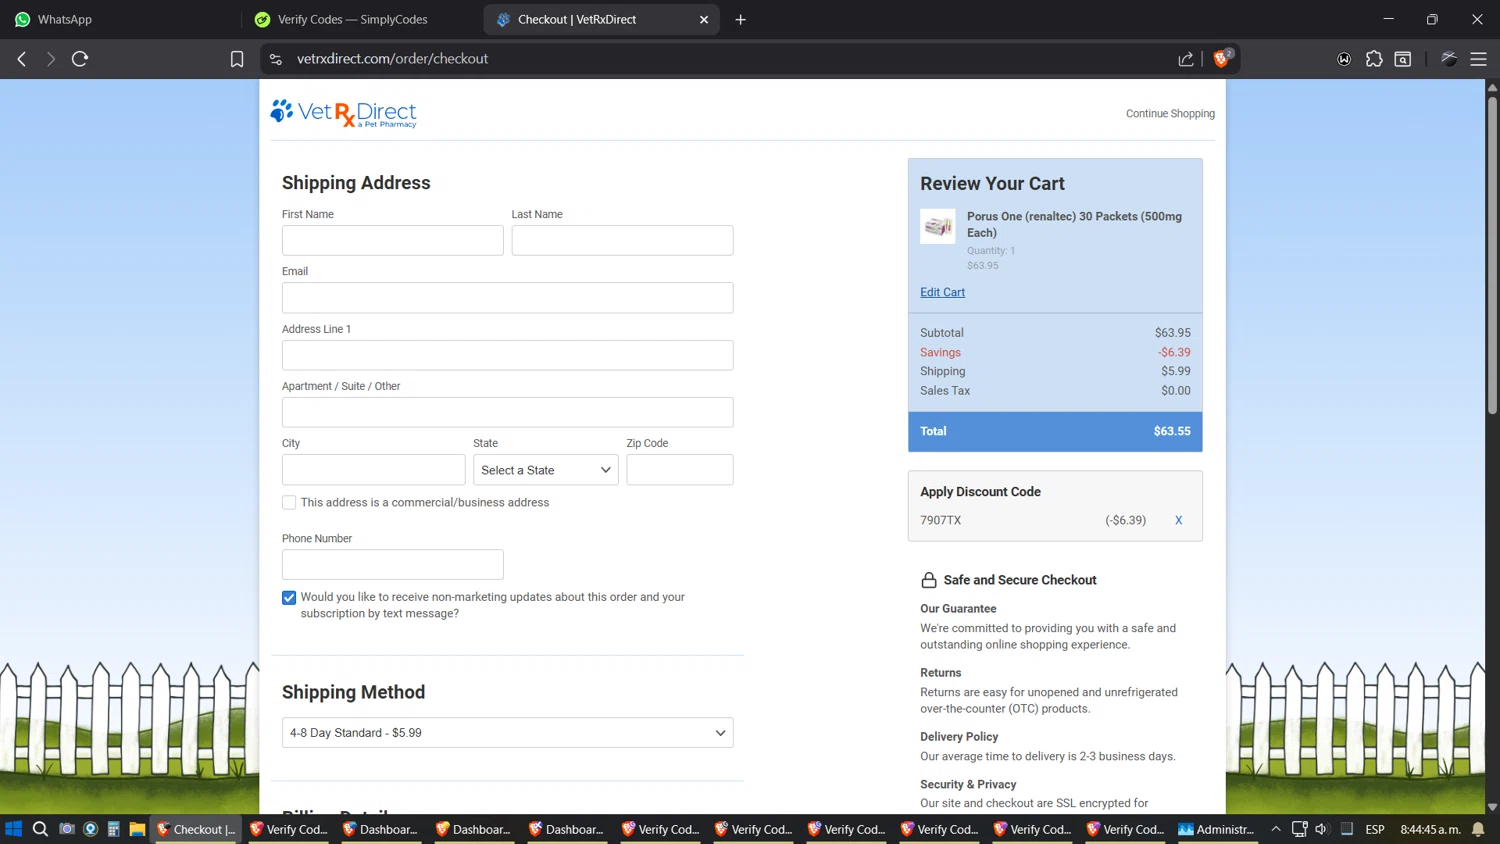This screenshot has width=1500, height=844.
Task: Open Windows taskbar search
Action: click(40, 829)
